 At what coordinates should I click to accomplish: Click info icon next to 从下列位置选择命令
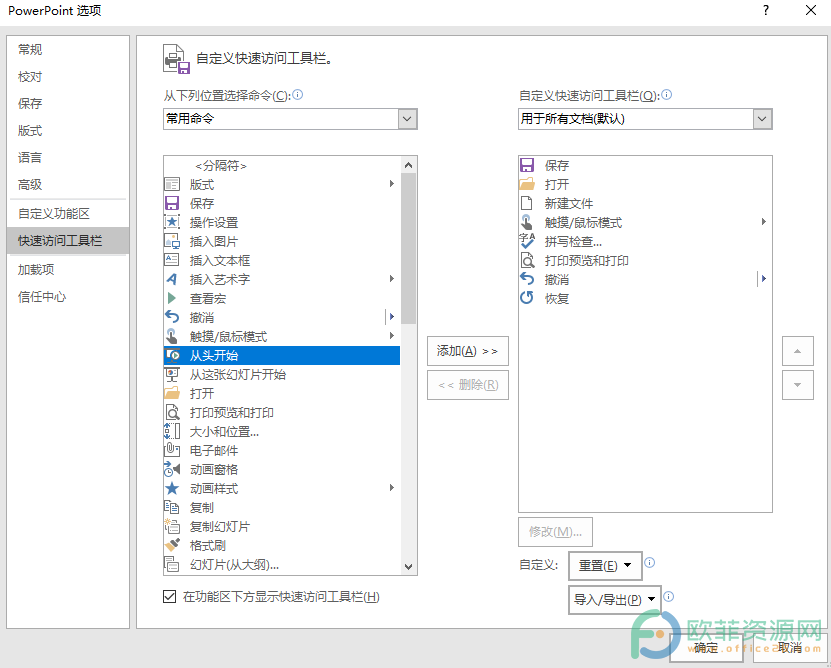tap(298, 95)
